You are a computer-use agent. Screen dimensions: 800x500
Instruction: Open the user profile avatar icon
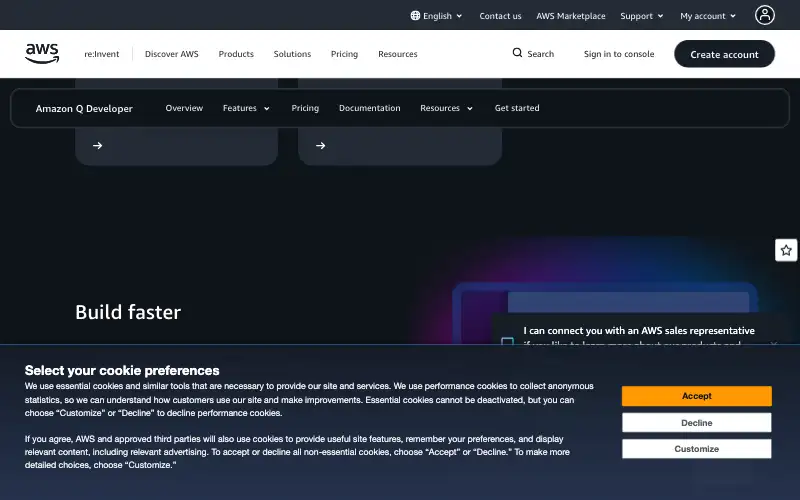pos(764,15)
